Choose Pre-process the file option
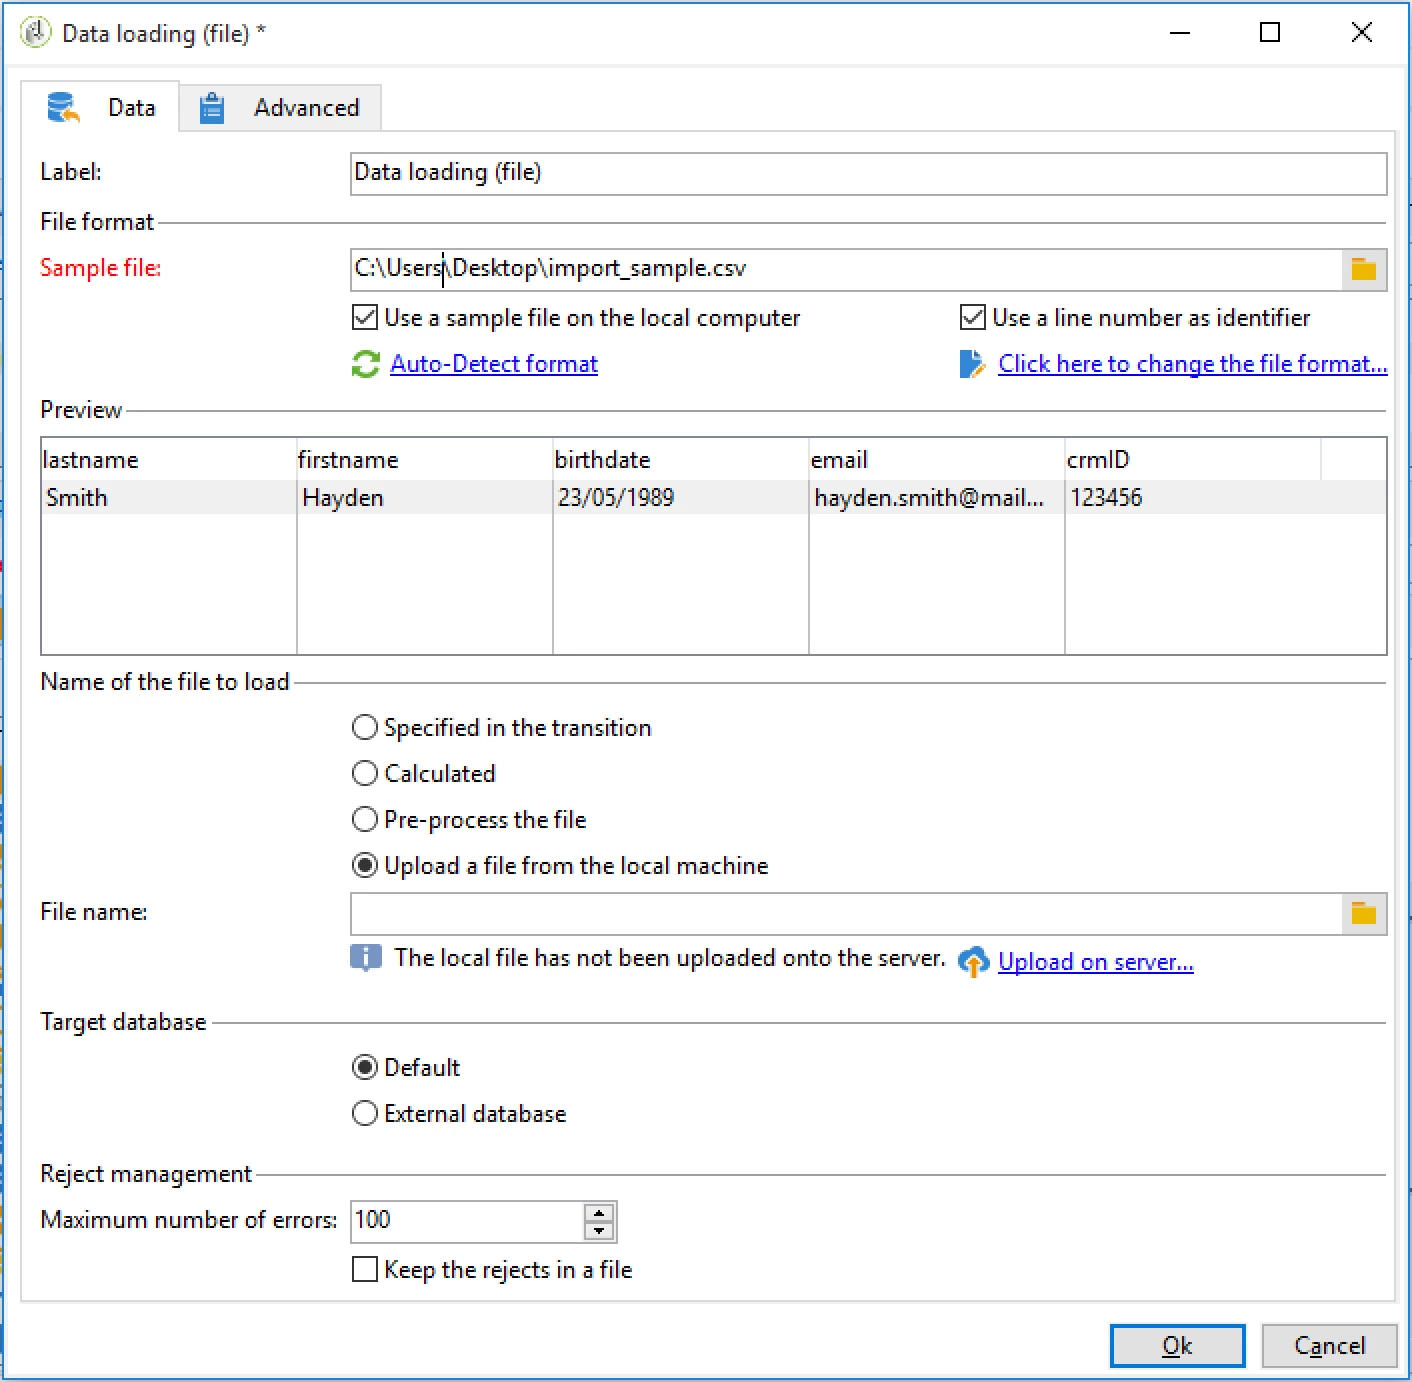Viewport: 1412px width, 1382px height. click(x=365, y=820)
